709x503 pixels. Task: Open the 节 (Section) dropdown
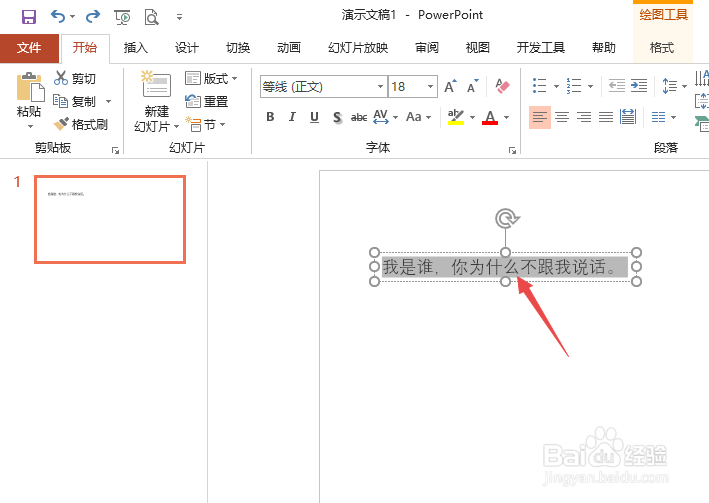pyautogui.click(x=205, y=124)
